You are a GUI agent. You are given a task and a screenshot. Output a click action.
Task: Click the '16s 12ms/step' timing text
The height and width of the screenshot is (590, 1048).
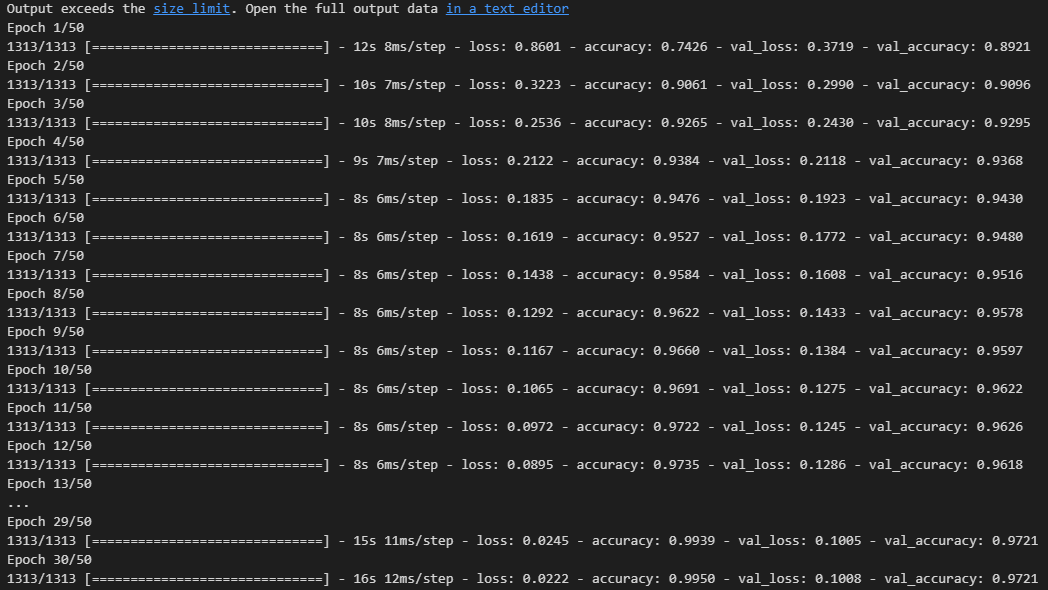[x=403, y=579]
